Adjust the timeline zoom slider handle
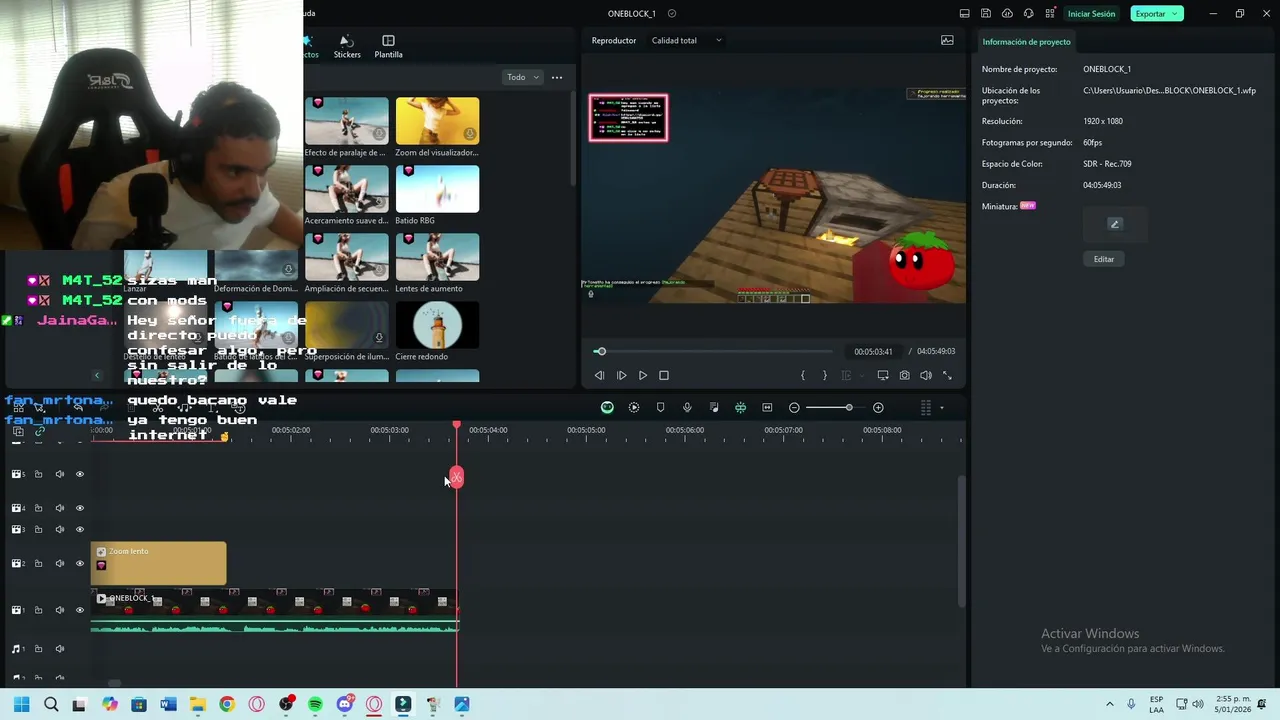 pyautogui.click(x=849, y=407)
